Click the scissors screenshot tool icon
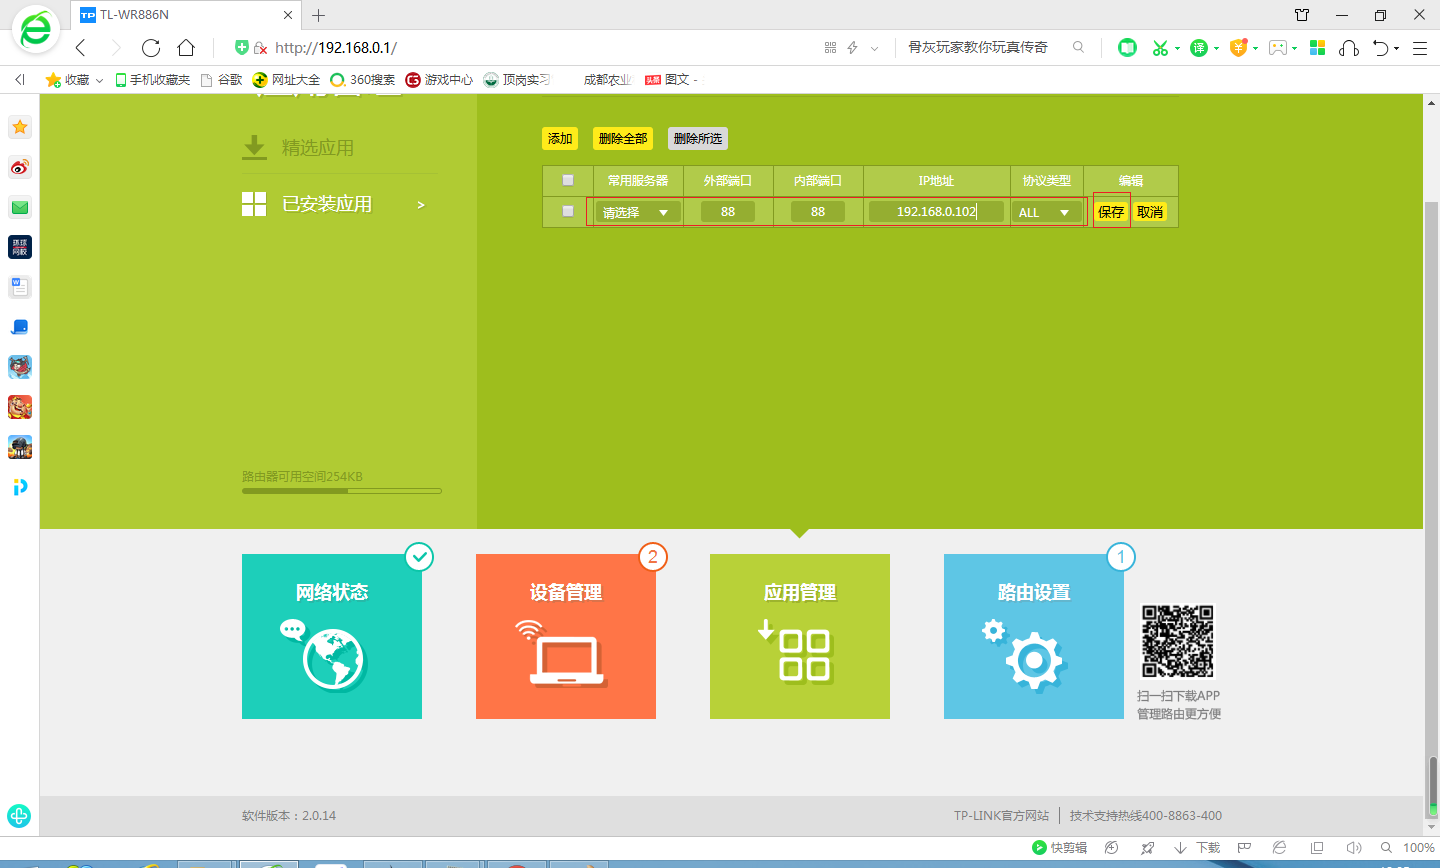1440x868 pixels. [1160, 47]
